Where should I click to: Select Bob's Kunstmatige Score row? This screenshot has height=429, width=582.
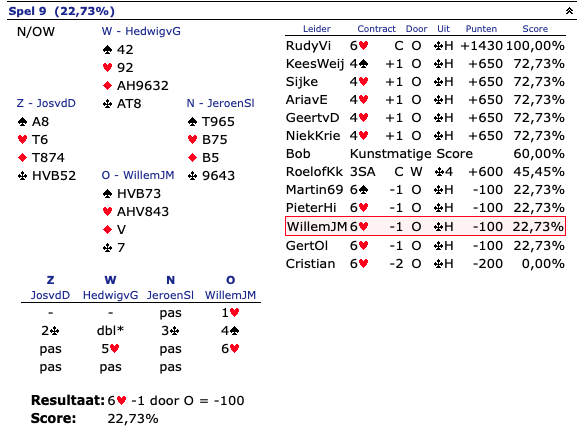[x=425, y=154]
